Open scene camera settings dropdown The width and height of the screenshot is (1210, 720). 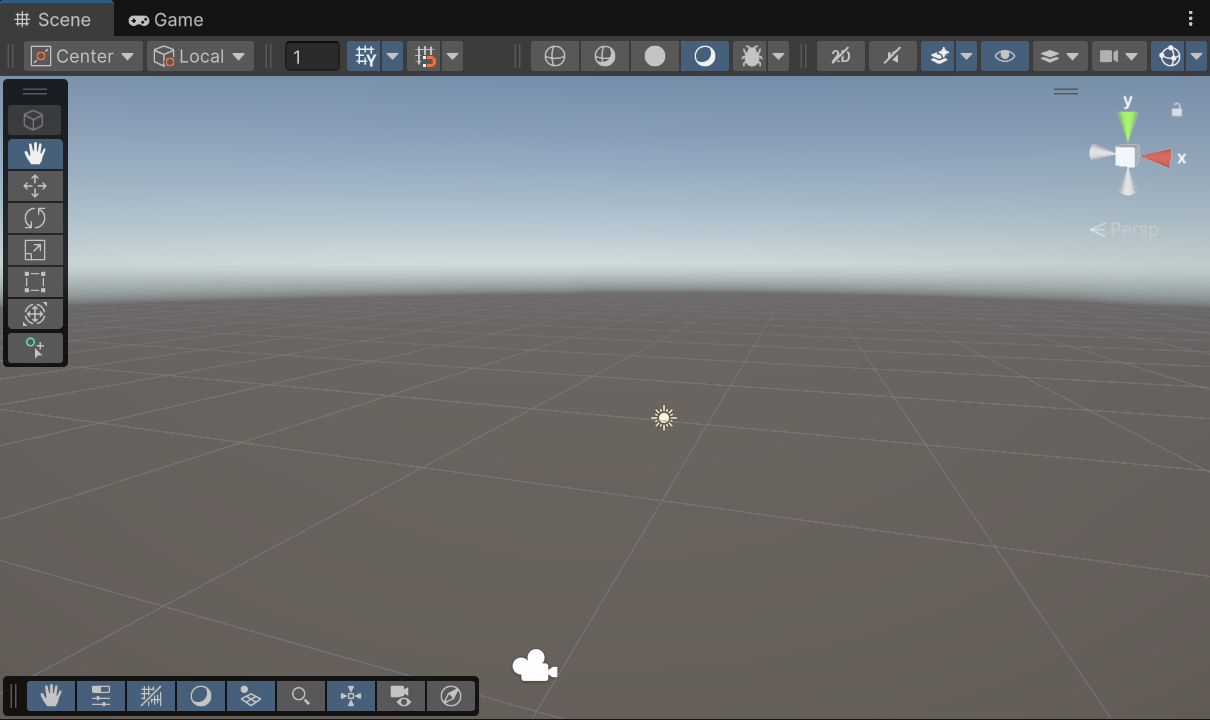(x=1119, y=56)
